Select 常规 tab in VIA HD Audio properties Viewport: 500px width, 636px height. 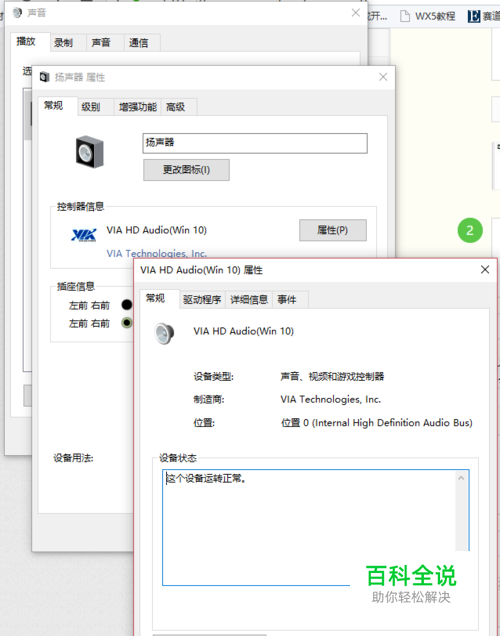(155, 299)
